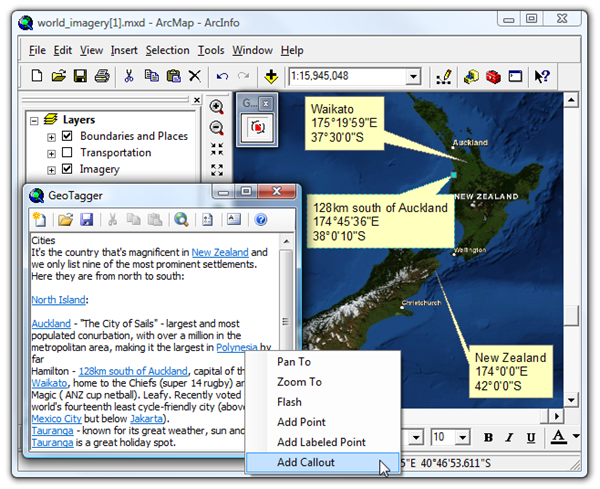Open GeoTagger help question mark

coord(261,220)
